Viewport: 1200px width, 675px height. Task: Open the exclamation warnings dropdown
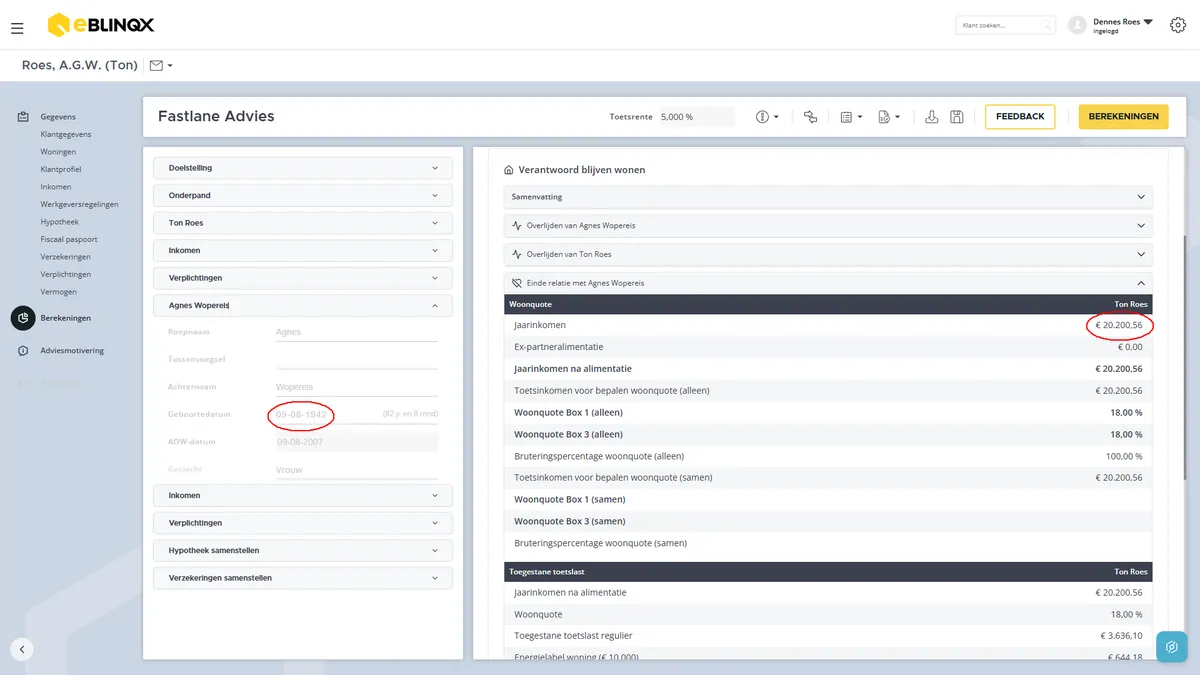coord(767,117)
